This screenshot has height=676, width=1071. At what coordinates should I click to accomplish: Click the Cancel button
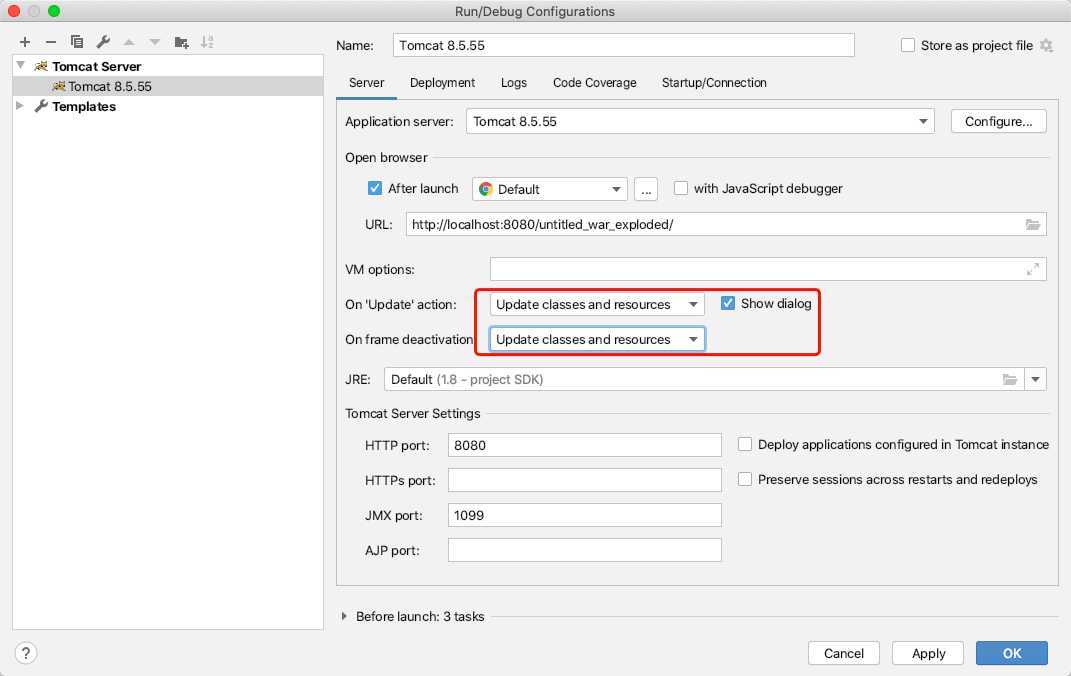point(844,653)
